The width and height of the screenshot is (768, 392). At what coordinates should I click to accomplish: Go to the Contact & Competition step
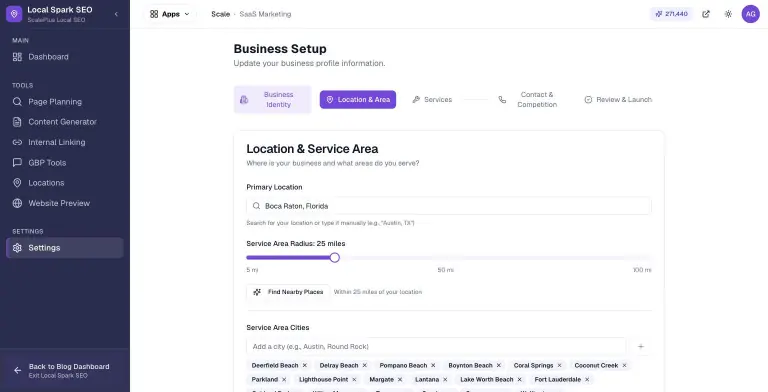coord(528,99)
